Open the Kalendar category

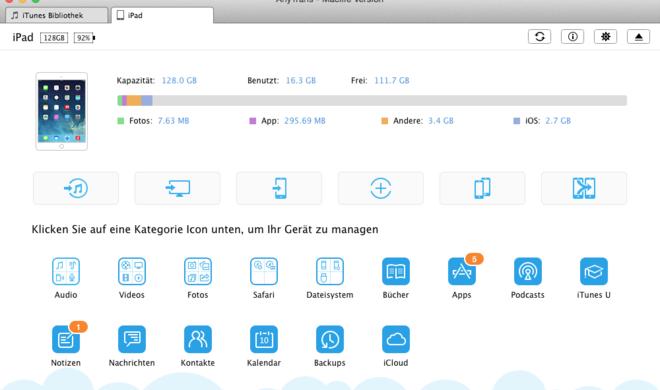[x=264, y=339]
